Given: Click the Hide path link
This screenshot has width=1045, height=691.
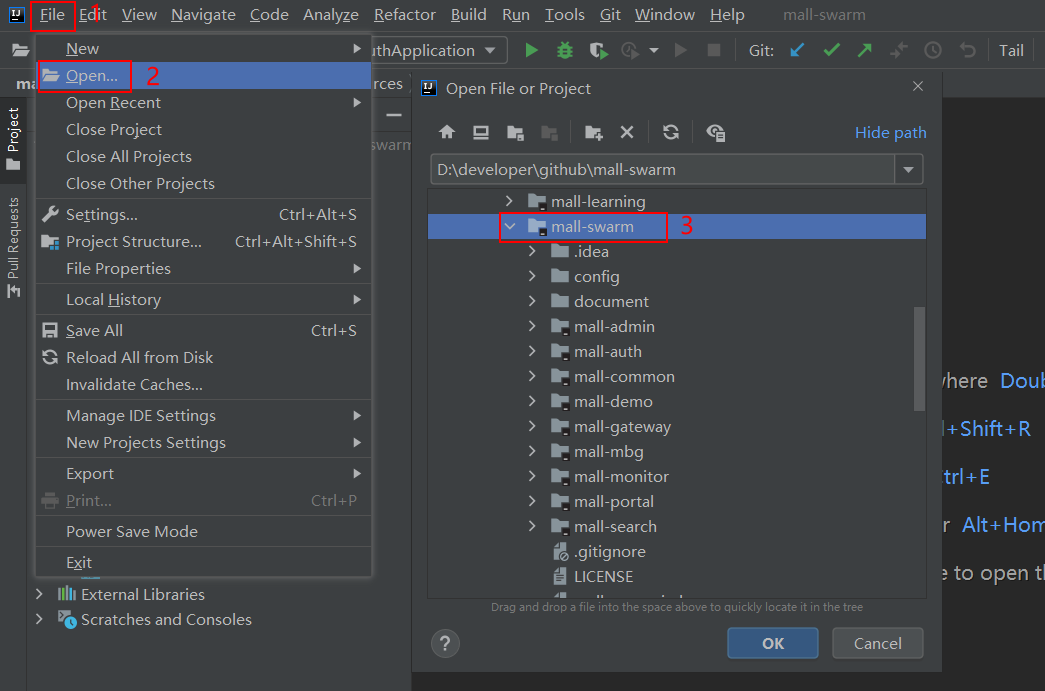Looking at the screenshot, I should 890,133.
